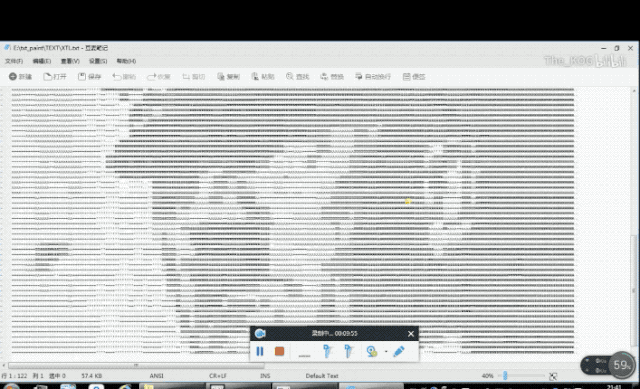Click the horizontal scrollbar left arrow
Screen dimensions: 640x389
point(4,365)
